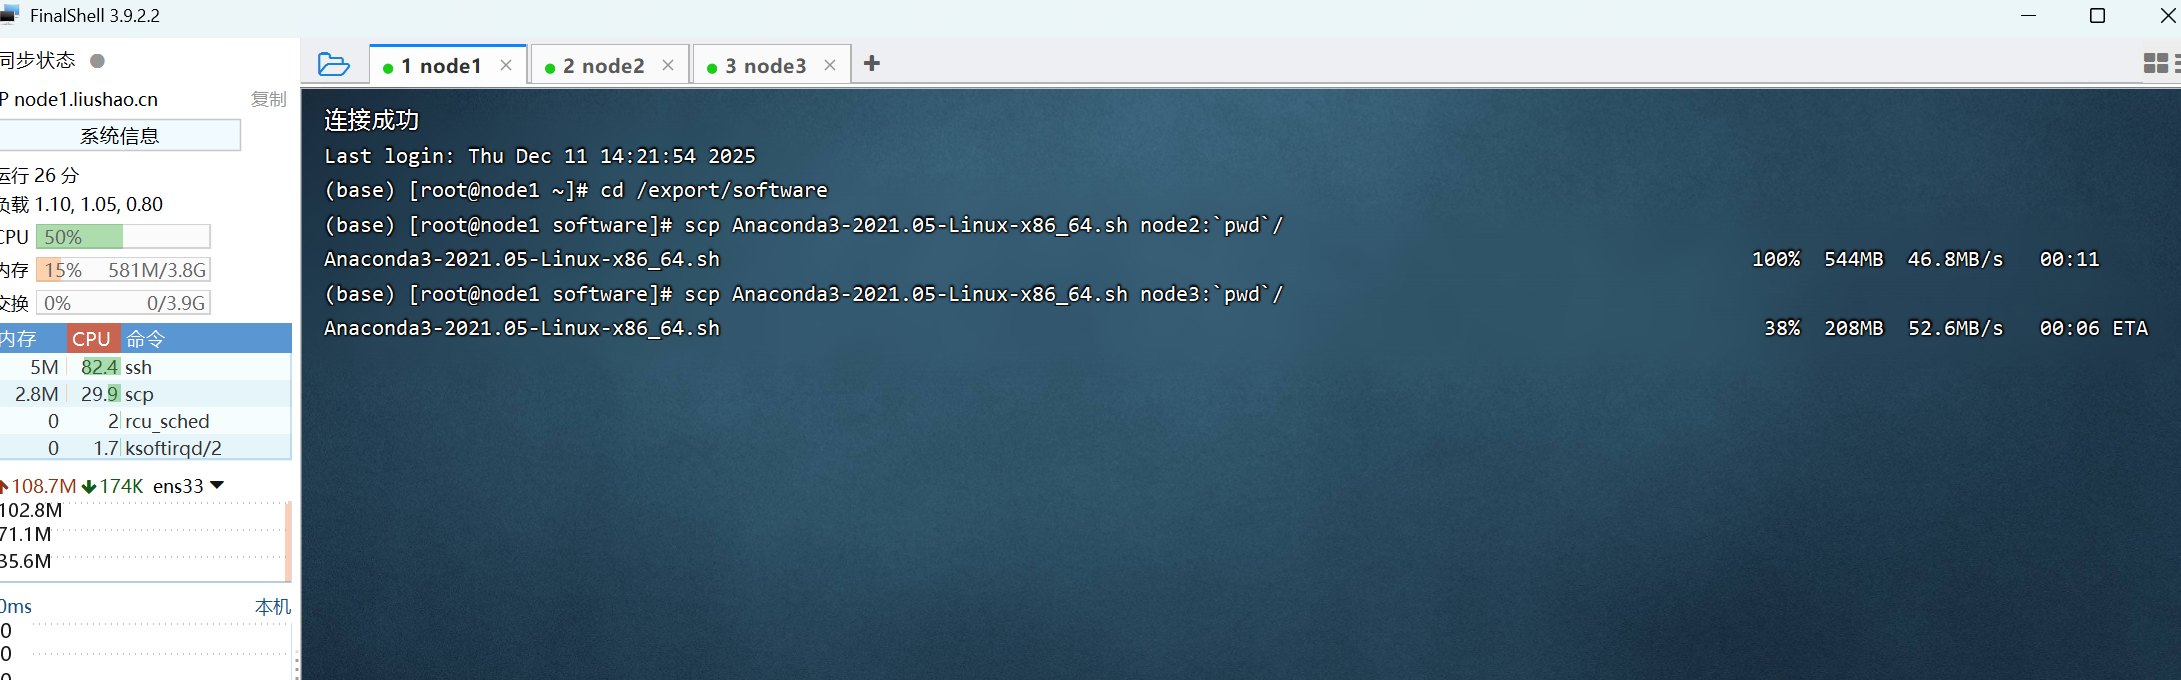Select the ksoftirqd/2 process row
Screen dimensions: 2181x680
click(x=145, y=448)
